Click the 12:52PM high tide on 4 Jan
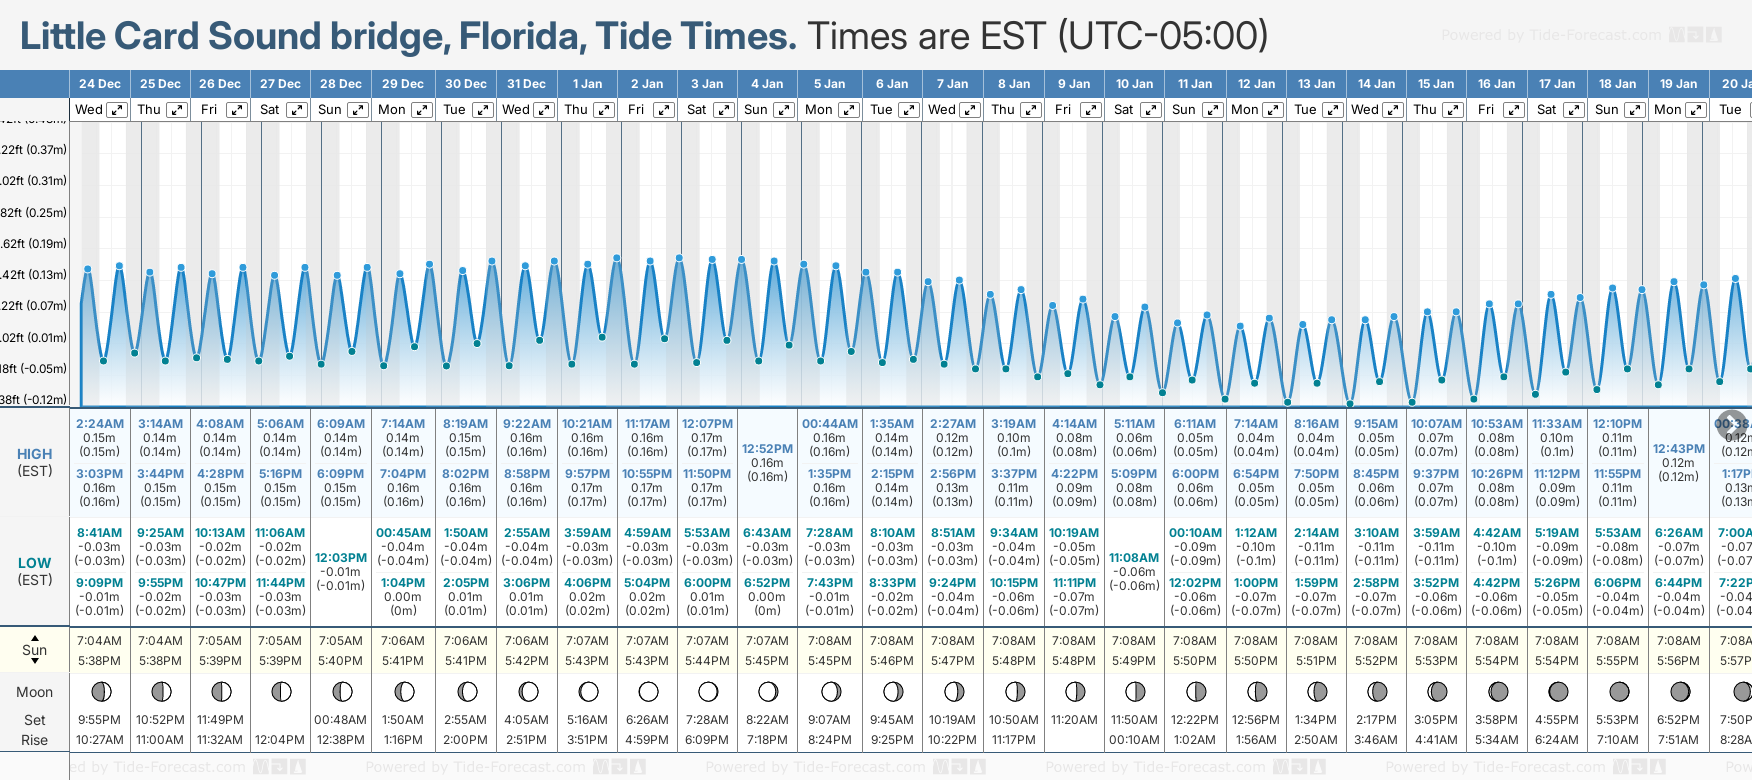This screenshot has height=780, width=1752. (767, 449)
